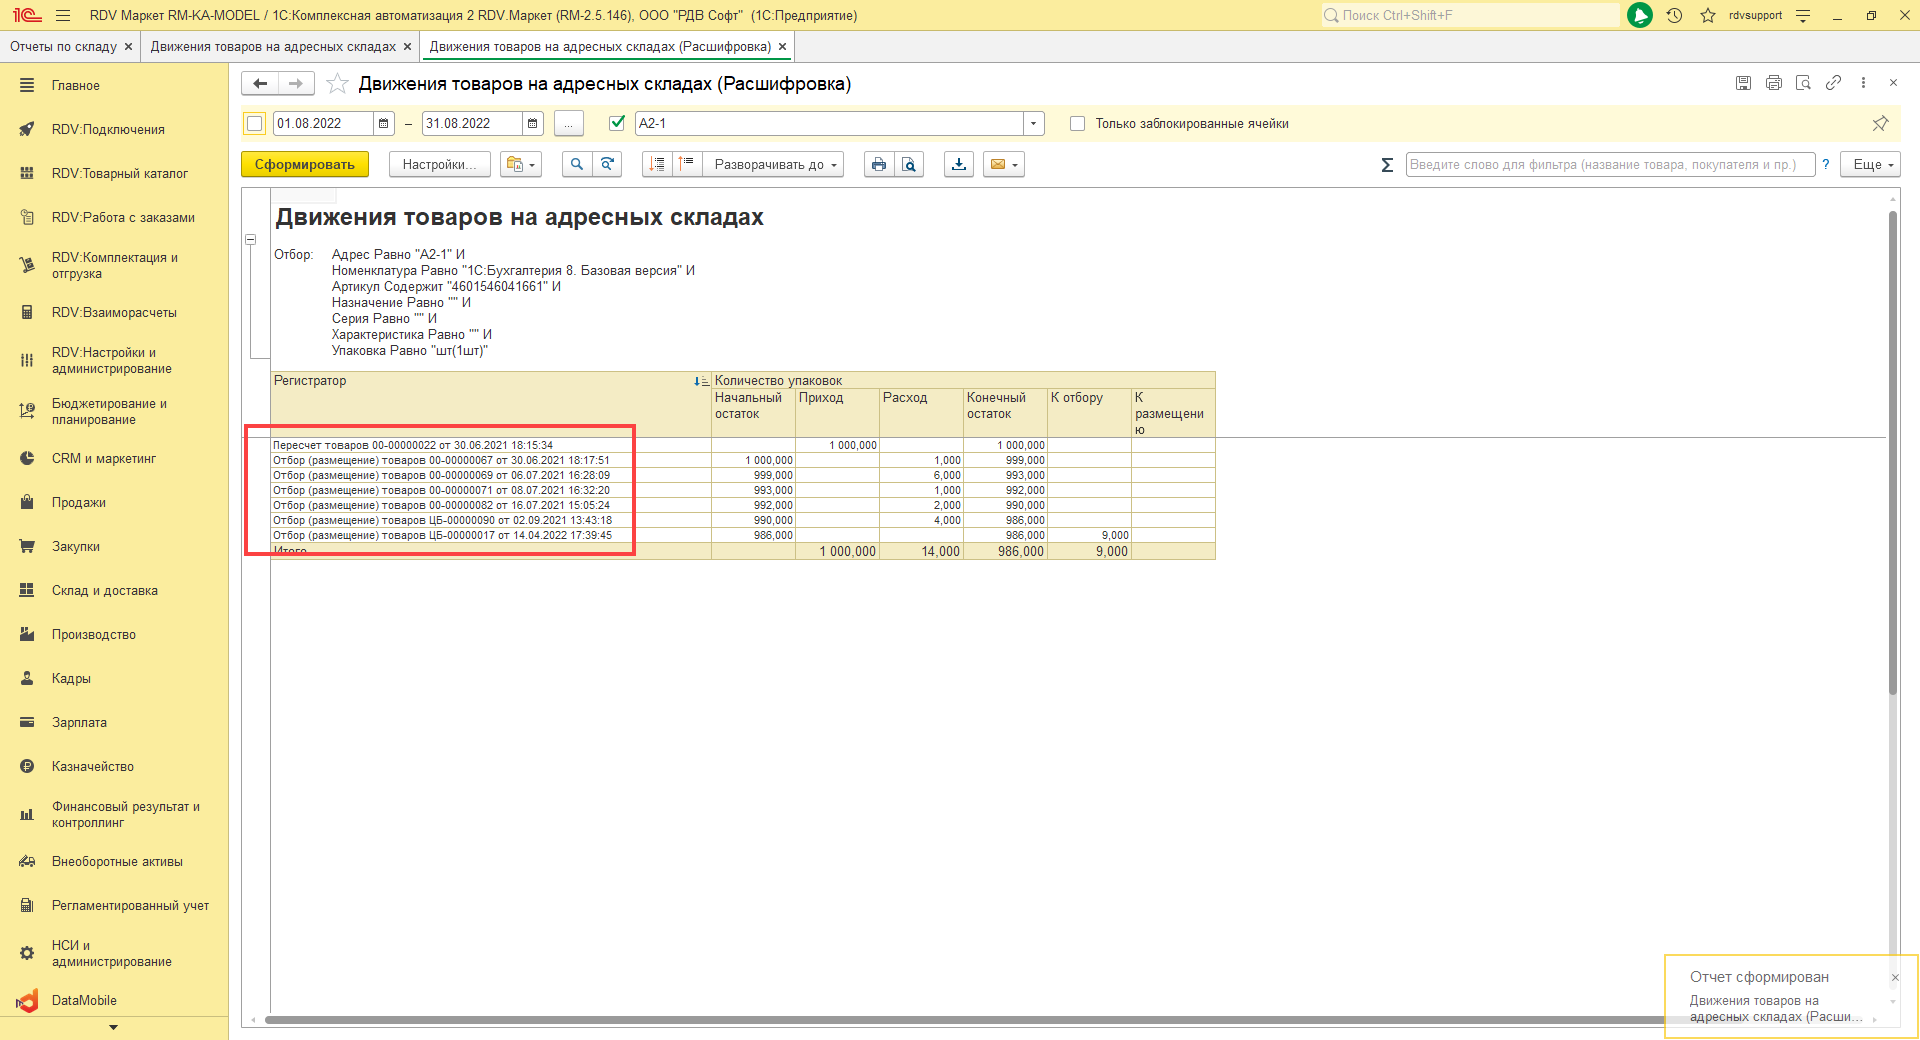This screenshot has width=1920, height=1040.
Task: Open the 'Еще' dropdown menu
Action: click(x=1870, y=165)
